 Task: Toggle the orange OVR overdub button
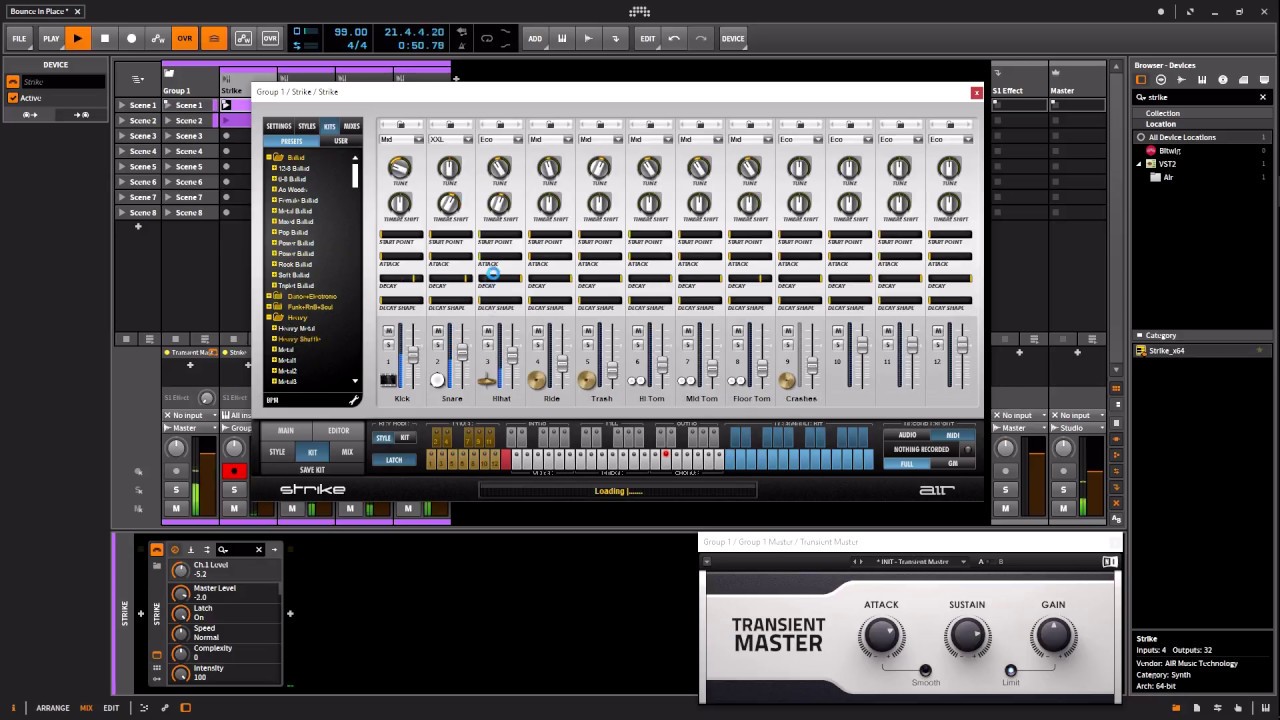(185, 38)
